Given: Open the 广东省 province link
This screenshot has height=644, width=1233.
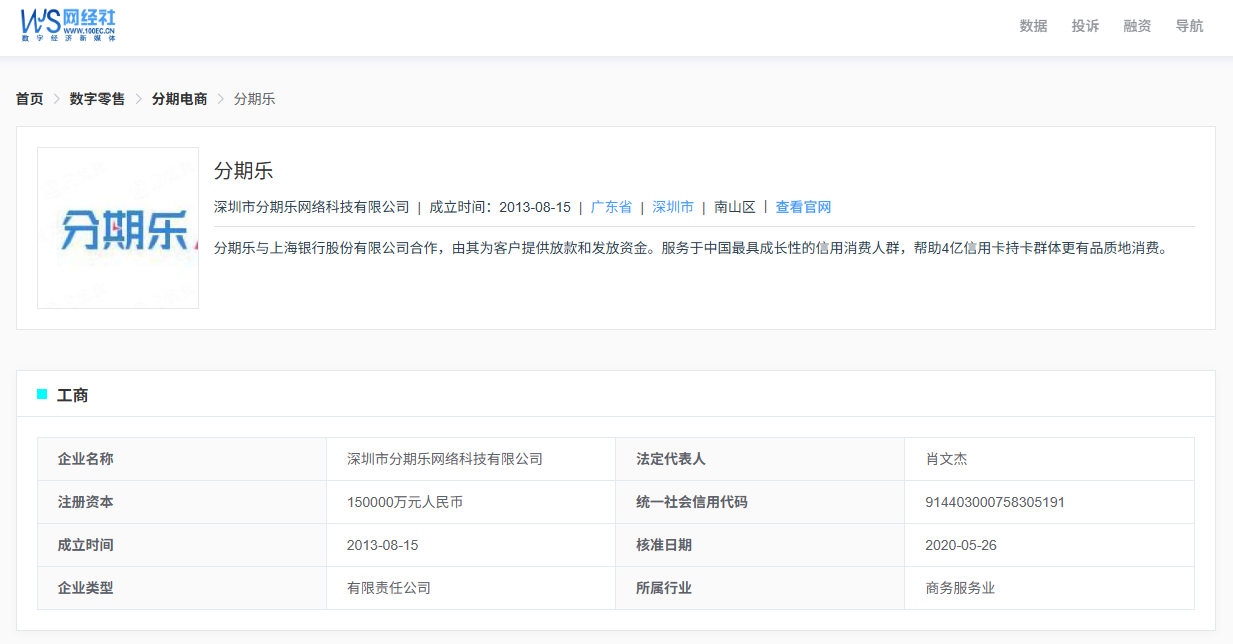Looking at the screenshot, I should tap(611, 207).
